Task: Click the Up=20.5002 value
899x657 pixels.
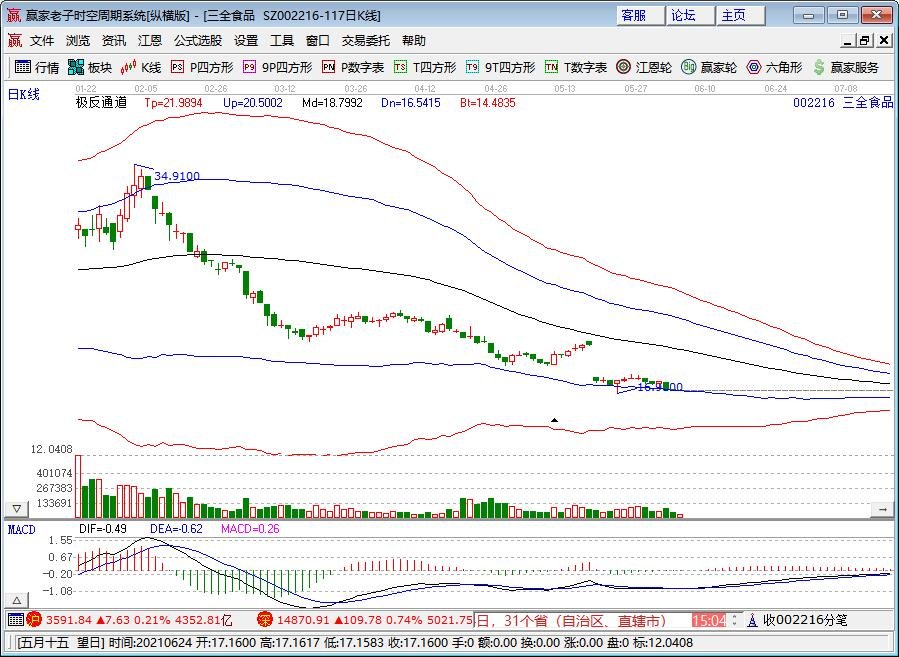Action: 253,103
